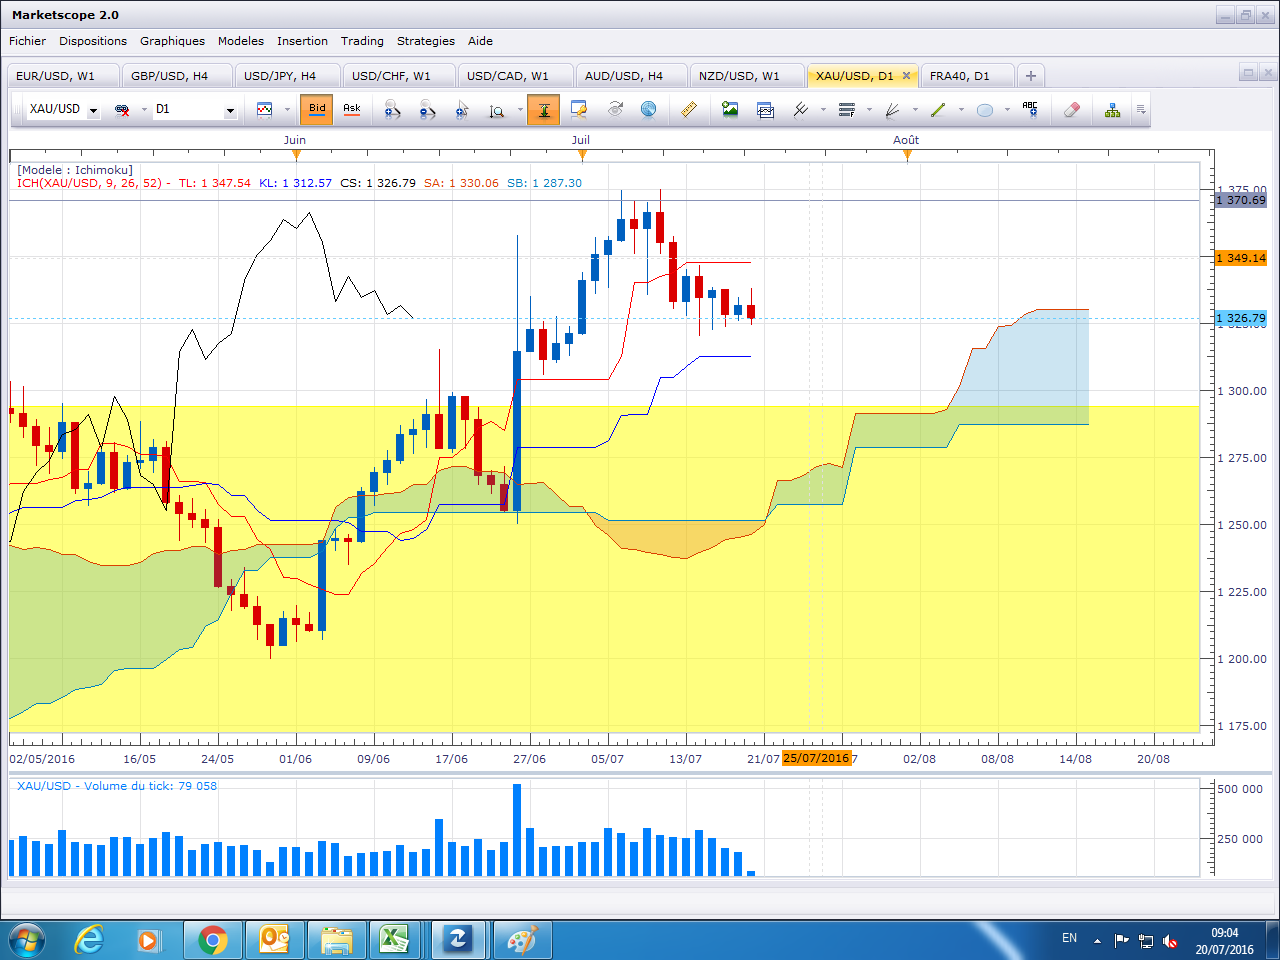Image resolution: width=1280 pixels, height=960 pixels.
Task: Expand the Fibonacci tool dropdown arrow
Action: point(869,110)
